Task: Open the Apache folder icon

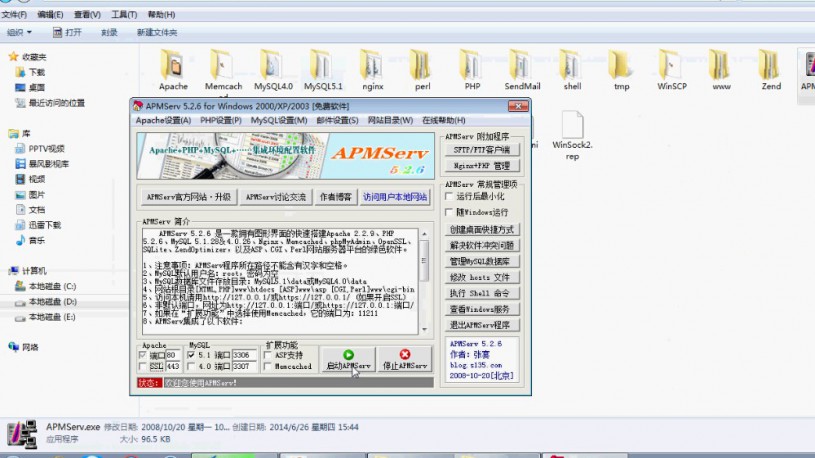Action: (173, 64)
